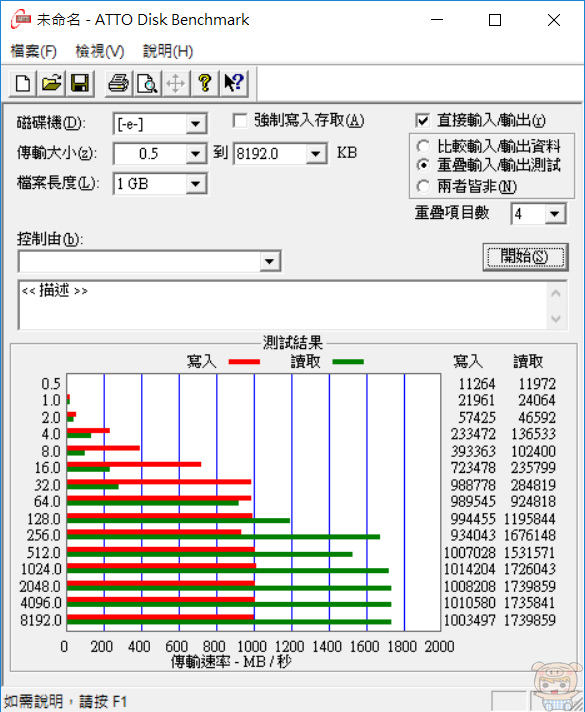Select the 重疊輸入/輸出測試 radio button
The image size is (585, 712).
[x=423, y=165]
